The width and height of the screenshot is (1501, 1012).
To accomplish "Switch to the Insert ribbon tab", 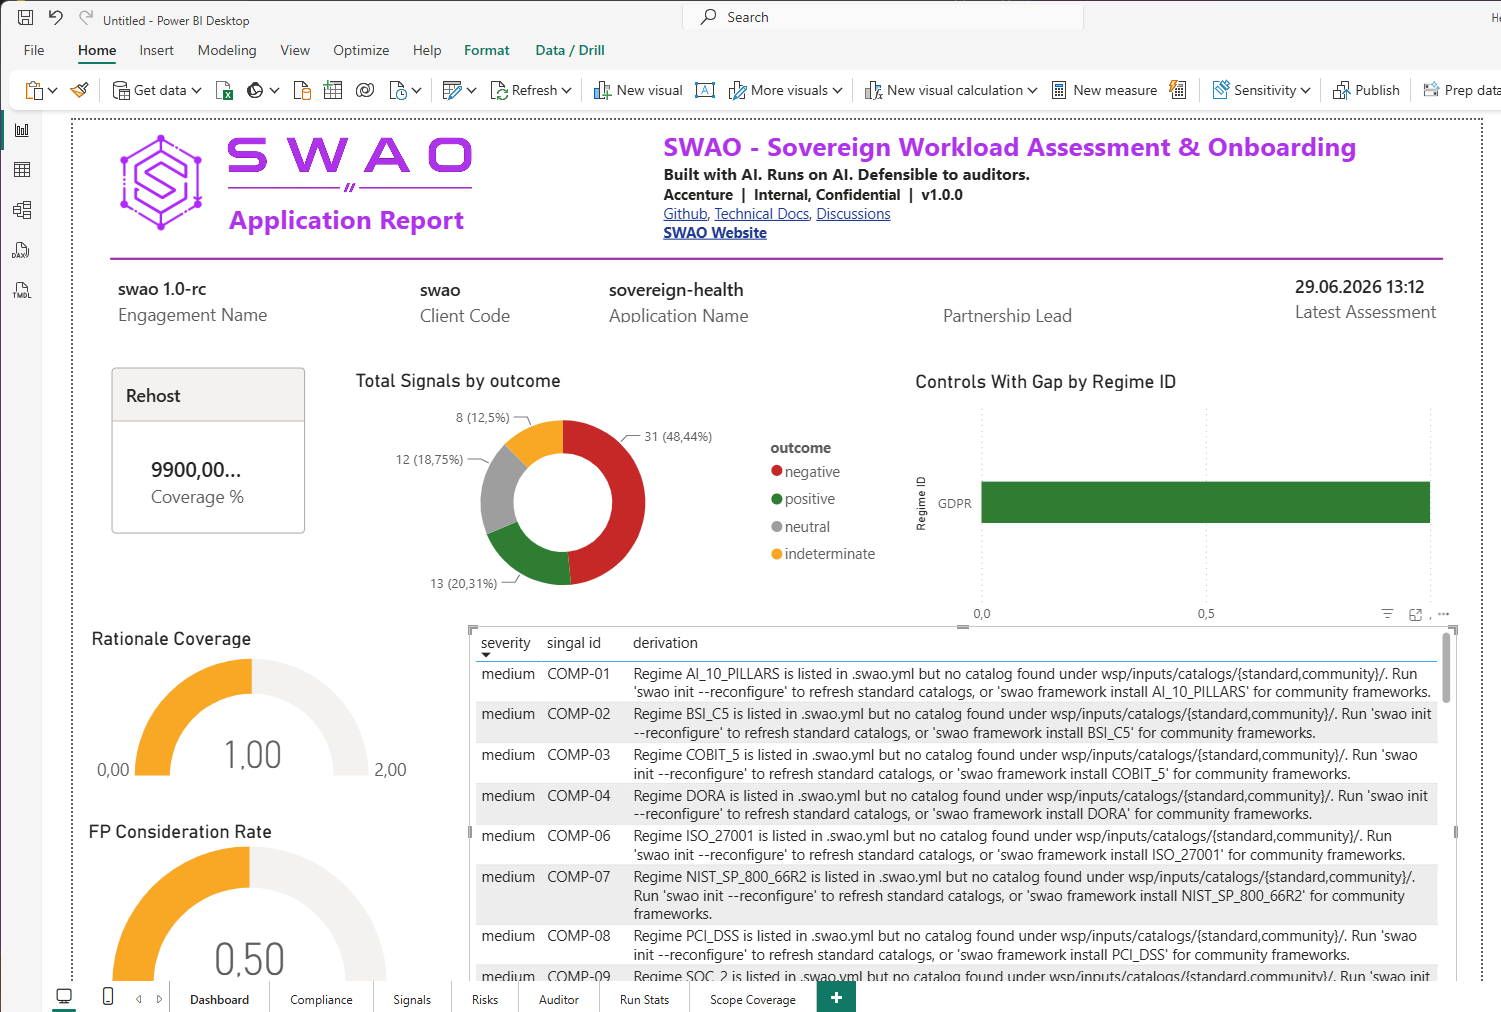I will [156, 50].
